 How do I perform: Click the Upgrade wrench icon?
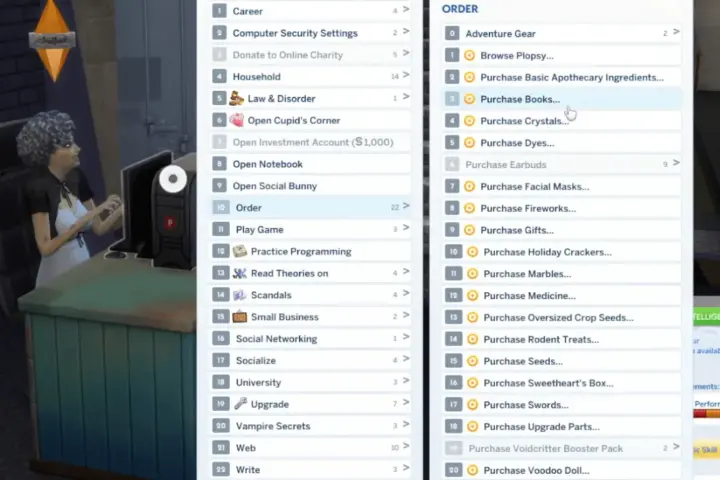tap(240, 404)
